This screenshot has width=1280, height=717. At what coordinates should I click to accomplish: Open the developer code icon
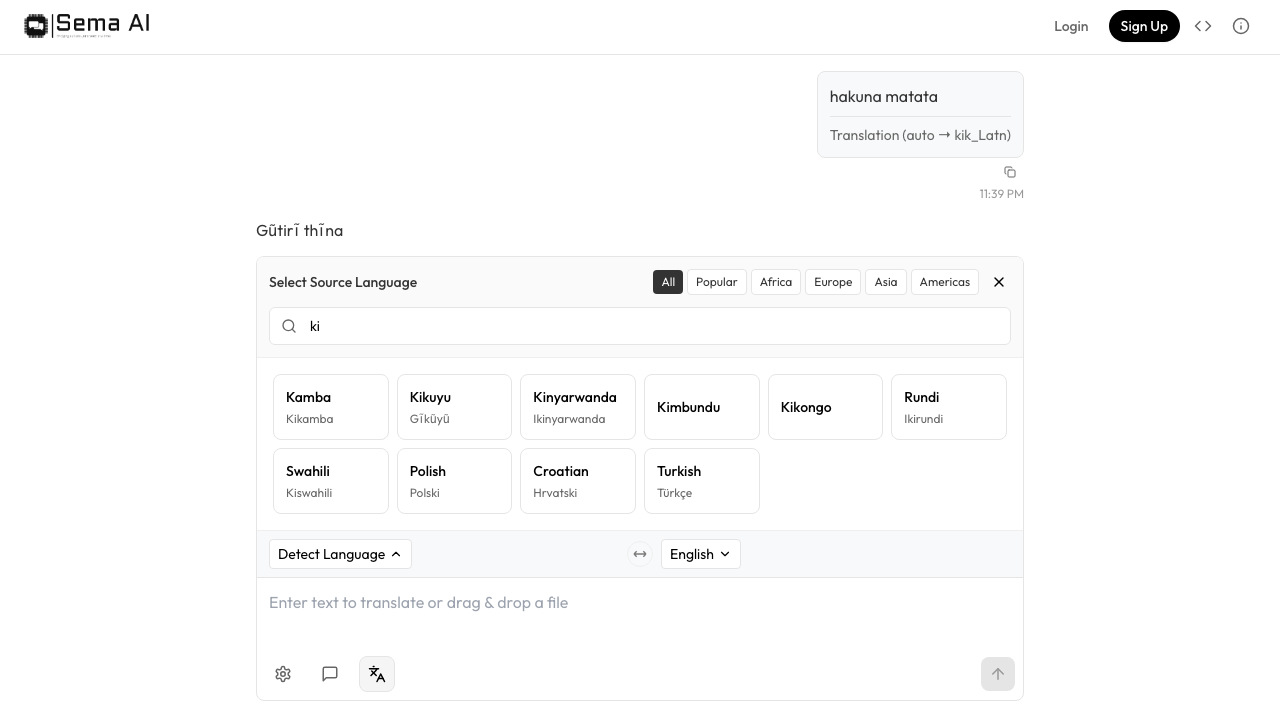click(1203, 26)
